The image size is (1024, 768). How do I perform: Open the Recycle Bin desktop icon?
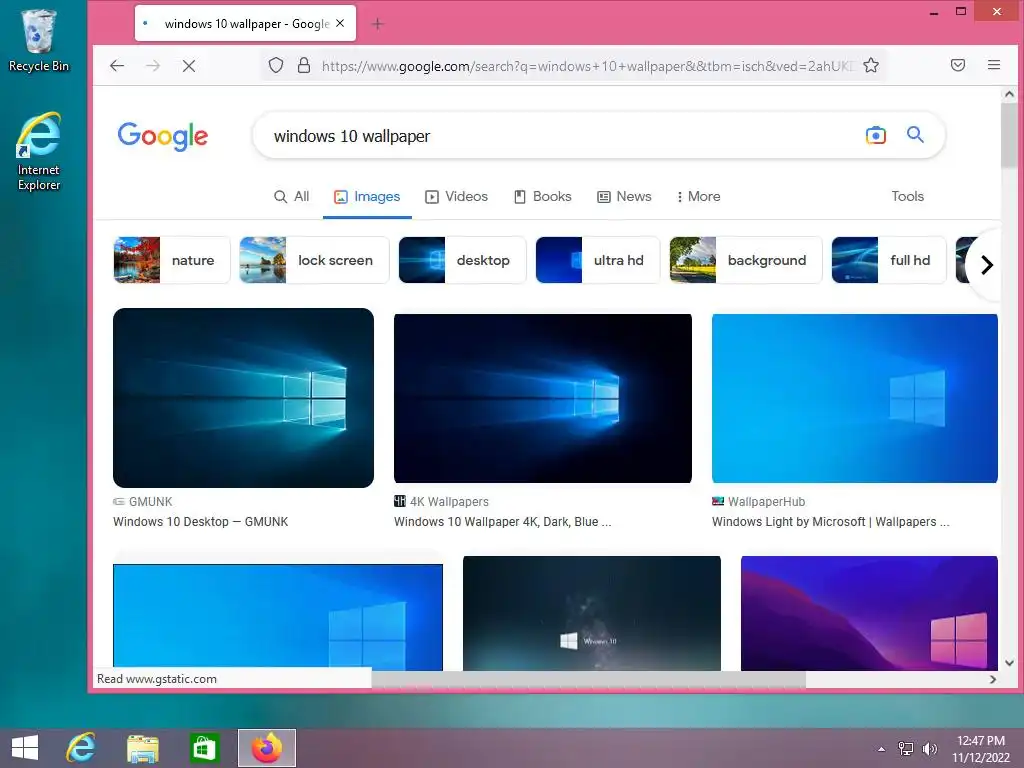pos(39,40)
